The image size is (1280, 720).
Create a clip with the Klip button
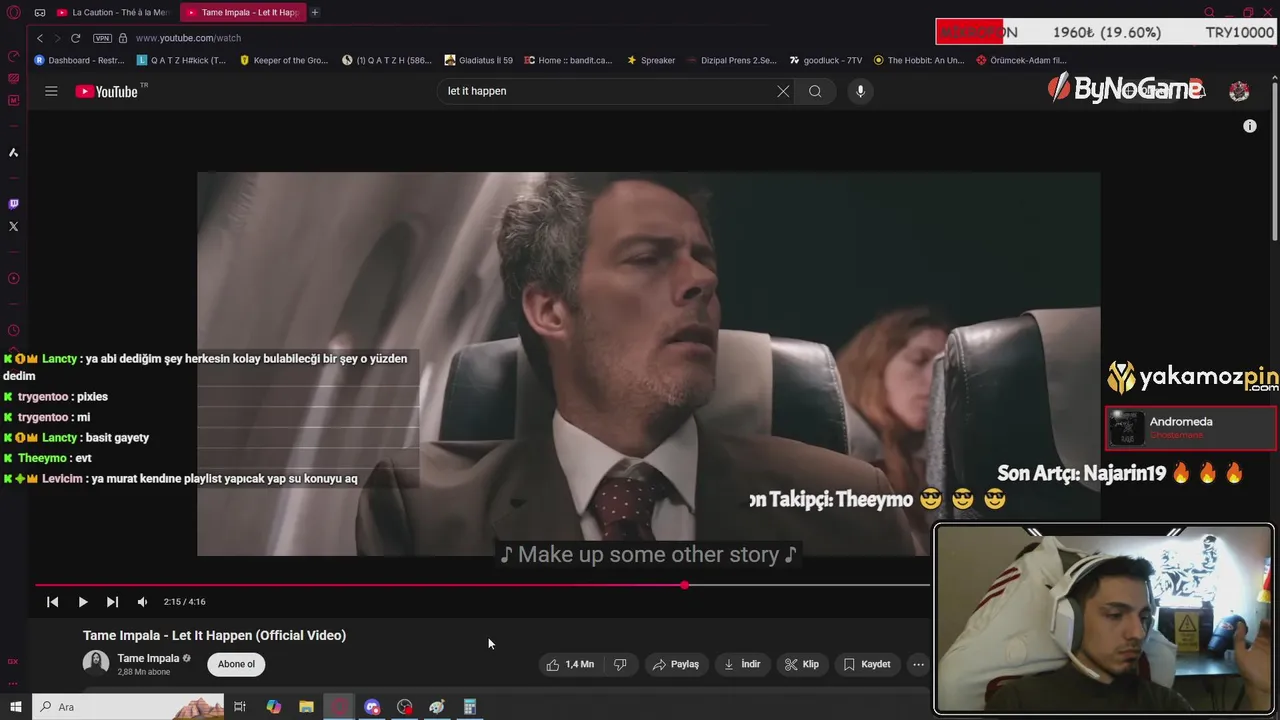tap(802, 664)
